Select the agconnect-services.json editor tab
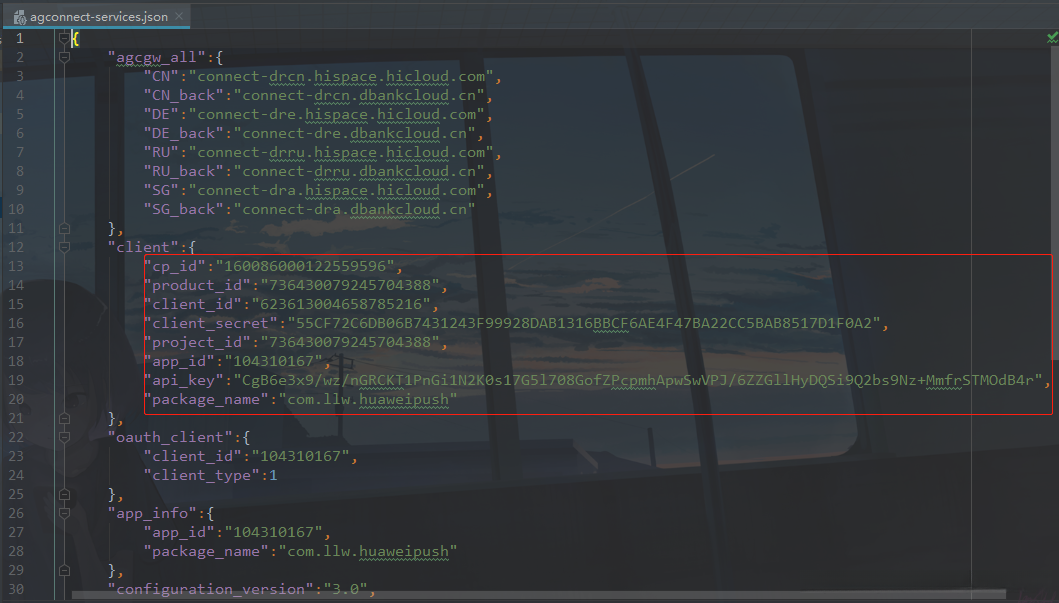 [98, 16]
